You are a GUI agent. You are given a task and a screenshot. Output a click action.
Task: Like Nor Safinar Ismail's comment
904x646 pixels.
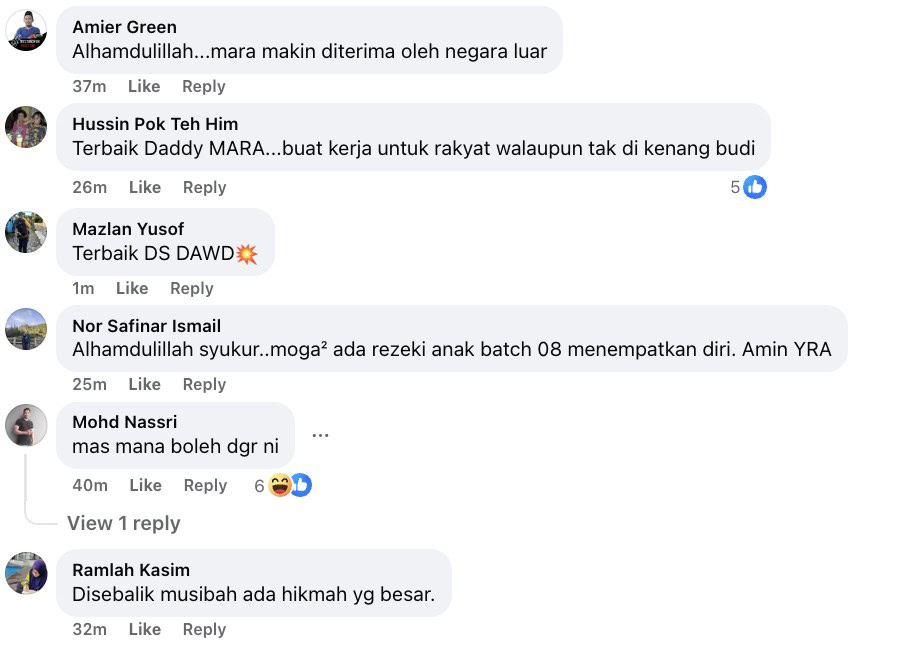tap(144, 384)
